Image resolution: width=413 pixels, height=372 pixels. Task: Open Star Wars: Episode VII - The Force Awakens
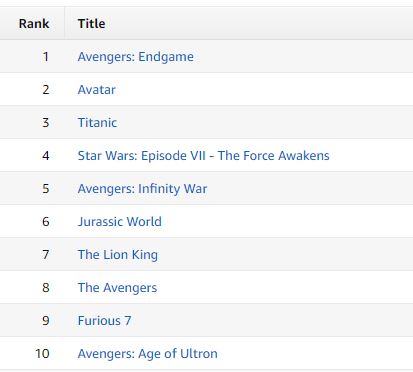[x=203, y=156]
